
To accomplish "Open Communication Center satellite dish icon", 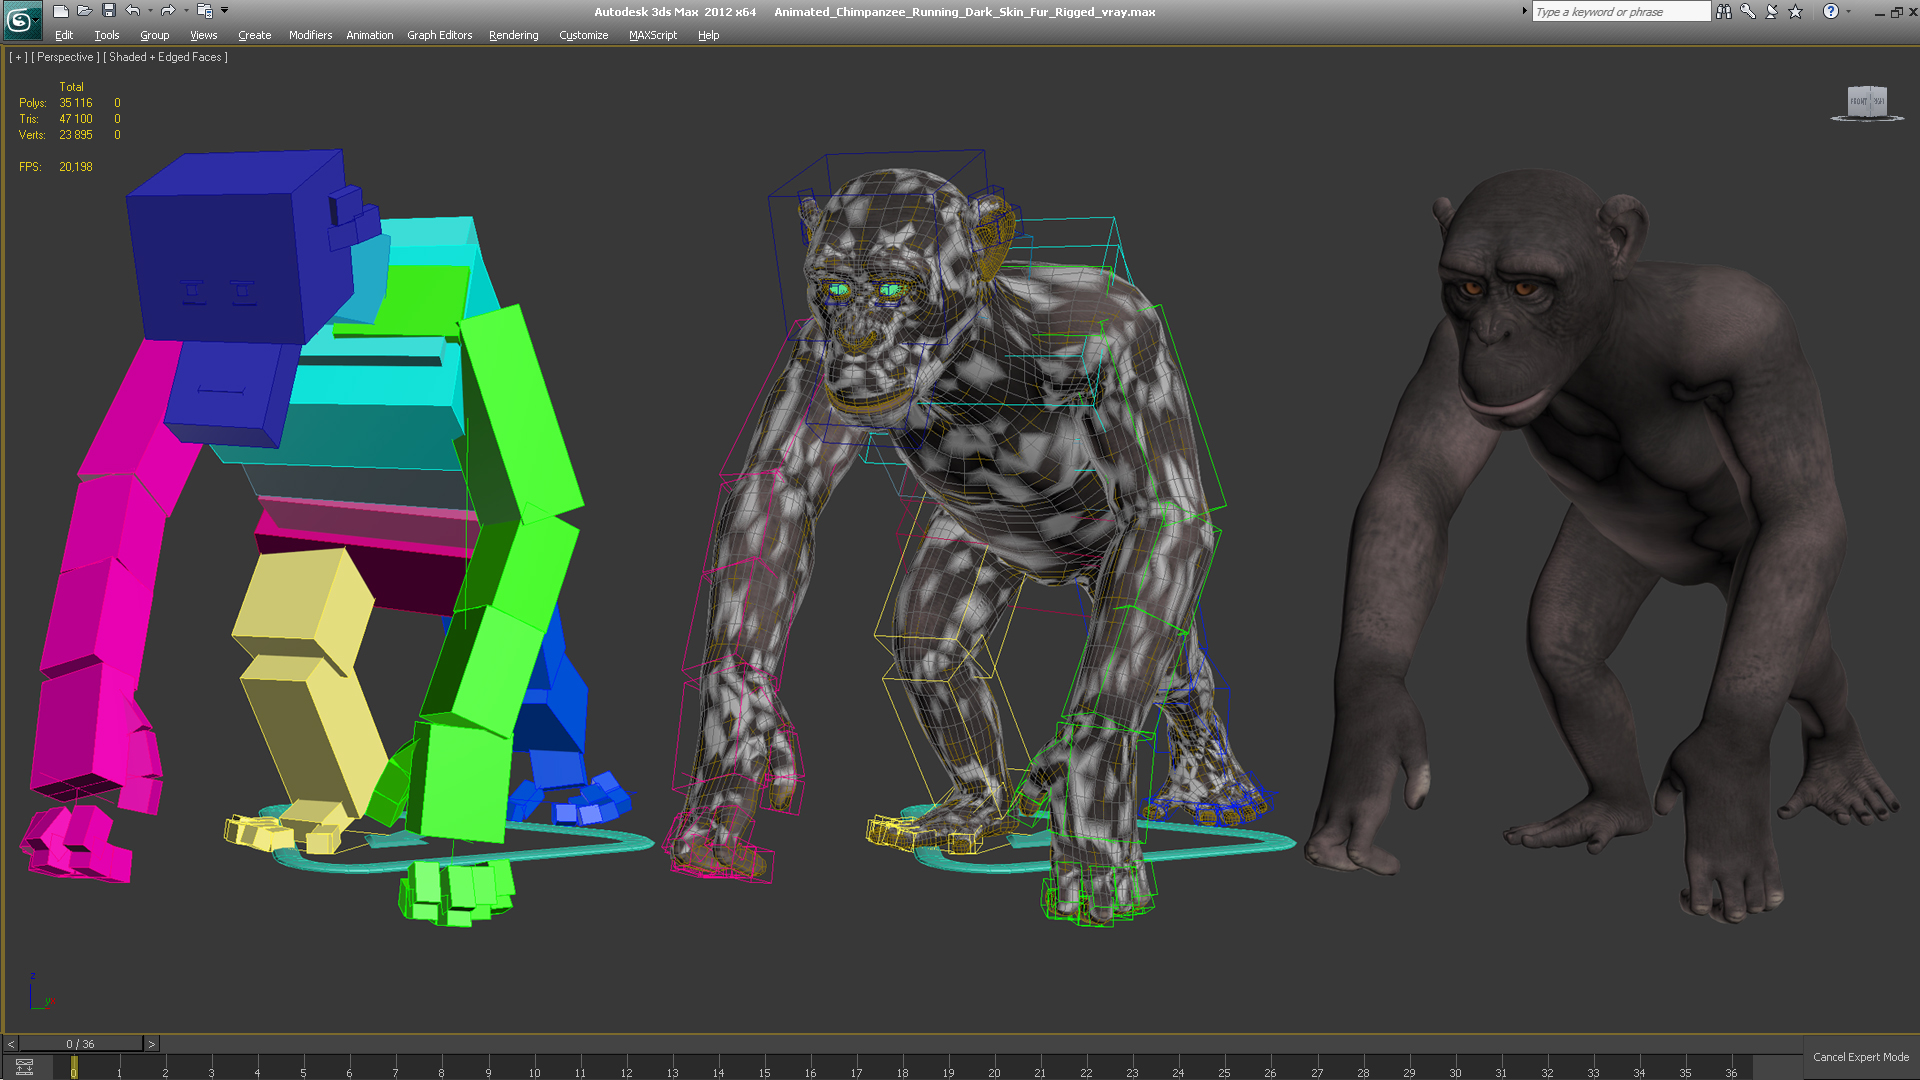I will pyautogui.click(x=1772, y=11).
